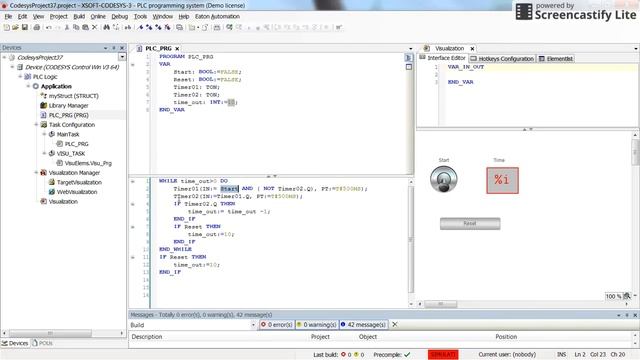Image resolution: width=640 pixels, height=360 pixels.
Task: Click the Library Manager icon in the tree
Action: [x=44, y=105]
